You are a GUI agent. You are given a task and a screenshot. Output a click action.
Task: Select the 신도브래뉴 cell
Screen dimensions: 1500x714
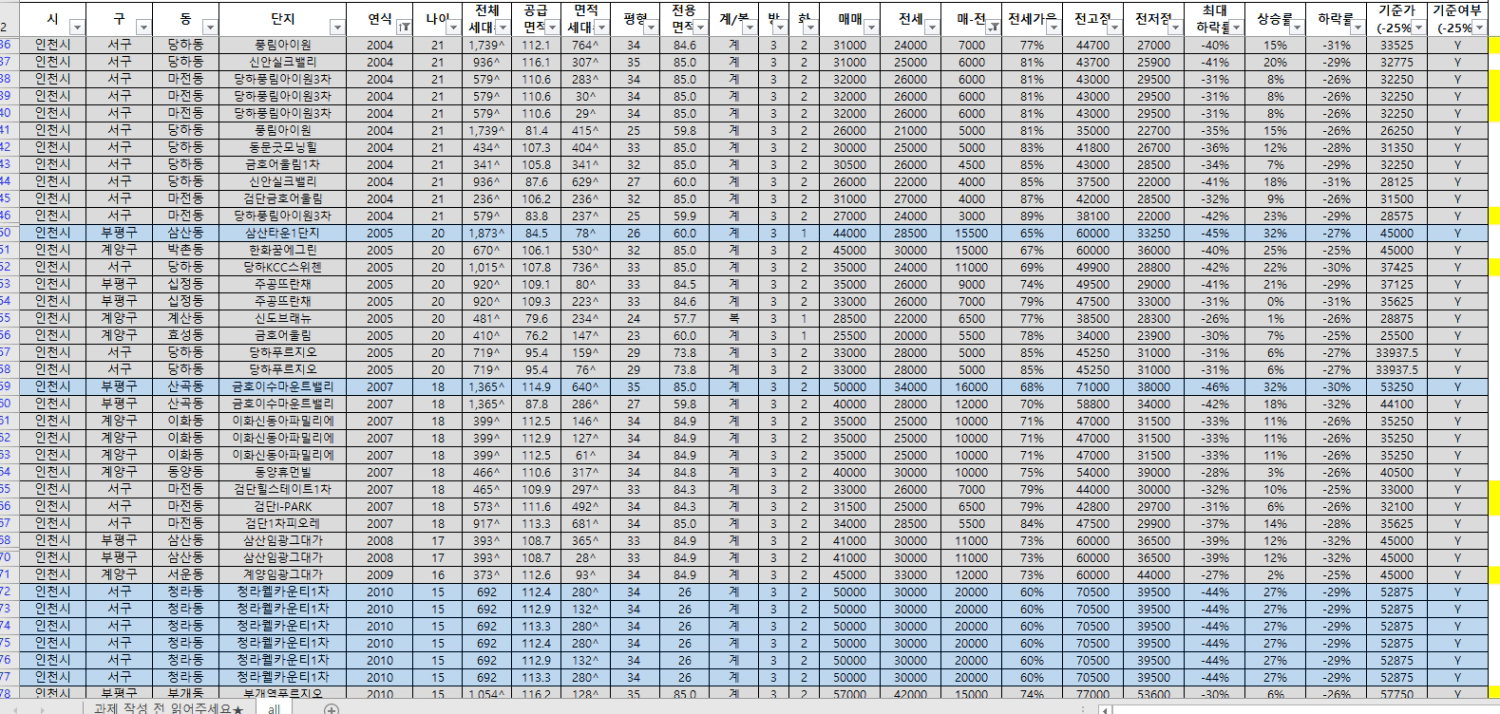(283, 318)
